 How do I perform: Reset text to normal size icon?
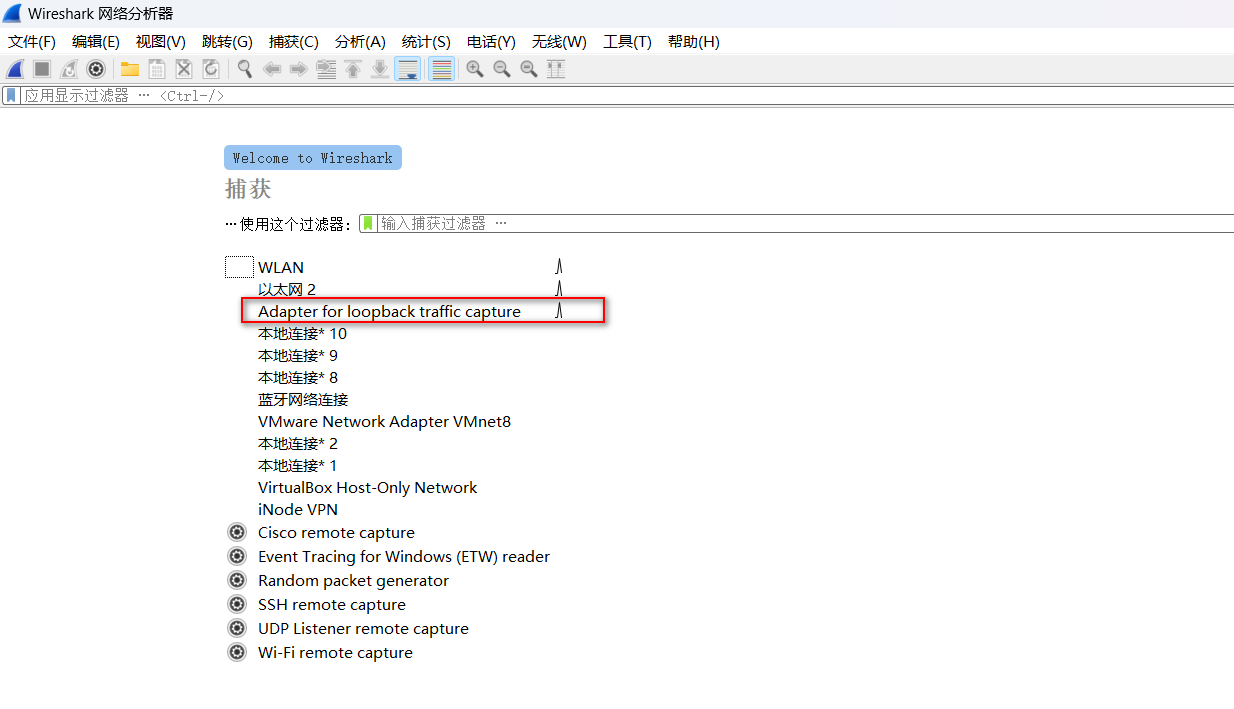pyautogui.click(x=529, y=69)
